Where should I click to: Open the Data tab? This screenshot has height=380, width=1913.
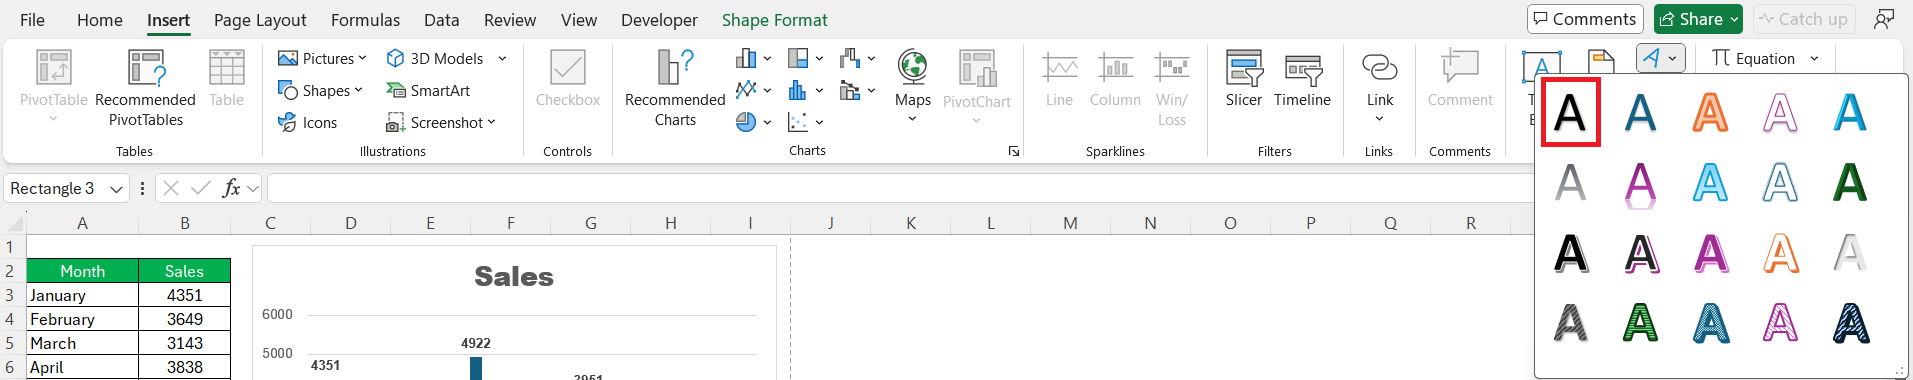click(x=441, y=20)
